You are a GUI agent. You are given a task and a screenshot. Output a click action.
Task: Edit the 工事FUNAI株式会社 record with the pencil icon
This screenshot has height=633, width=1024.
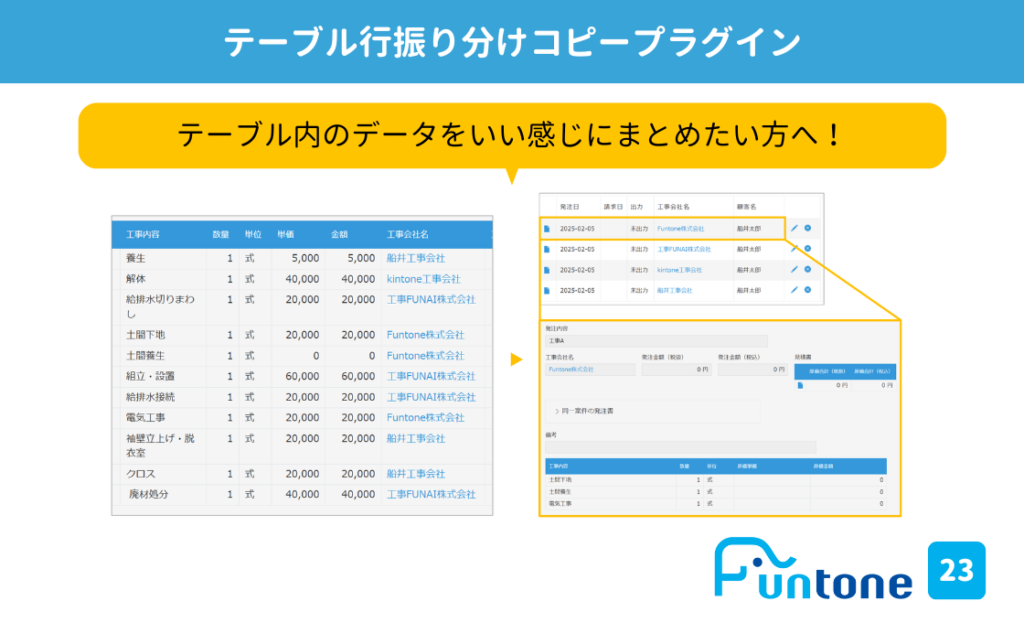795,248
